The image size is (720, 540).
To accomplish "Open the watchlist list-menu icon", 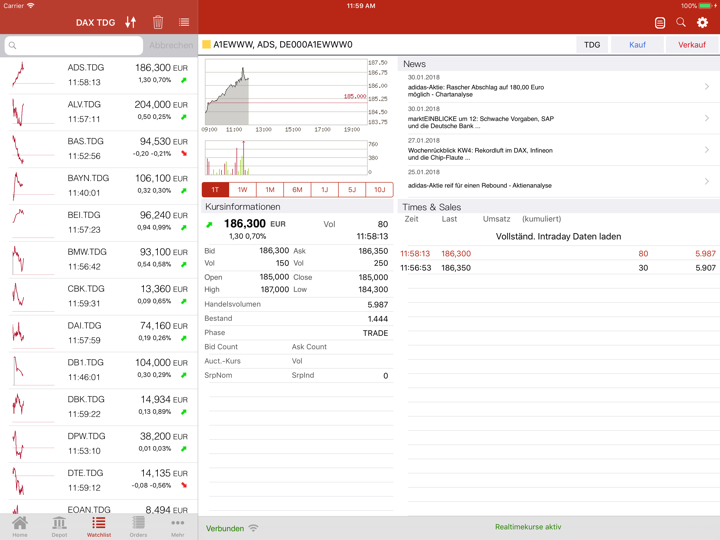I will point(184,22).
